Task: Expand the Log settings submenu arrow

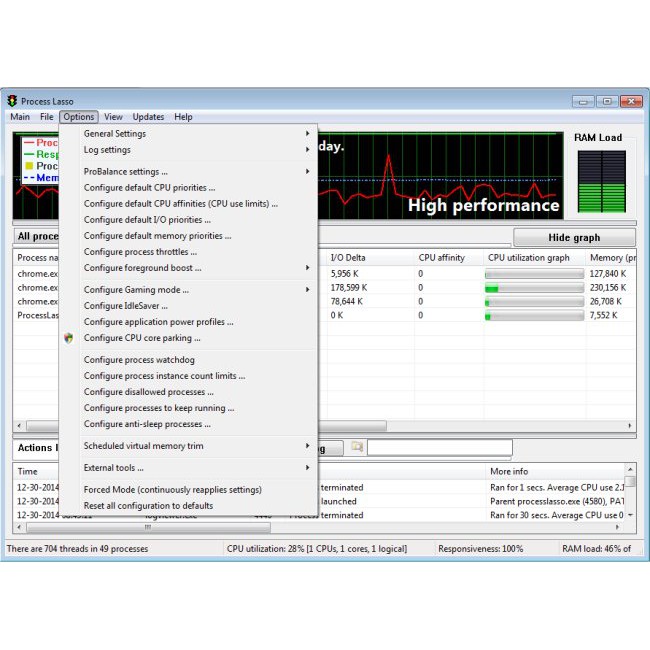Action: pyautogui.click(x=308, y=150)
